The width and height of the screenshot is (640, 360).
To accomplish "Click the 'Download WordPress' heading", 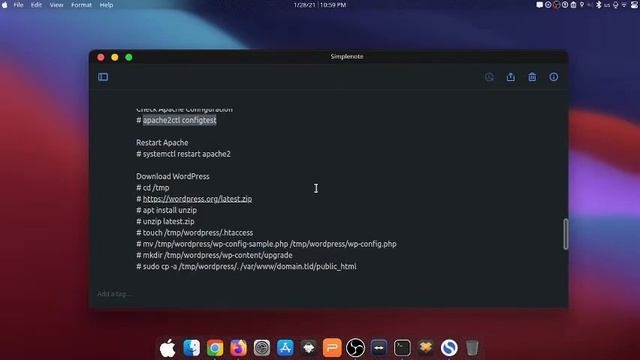I will click(x=173, y=176).
